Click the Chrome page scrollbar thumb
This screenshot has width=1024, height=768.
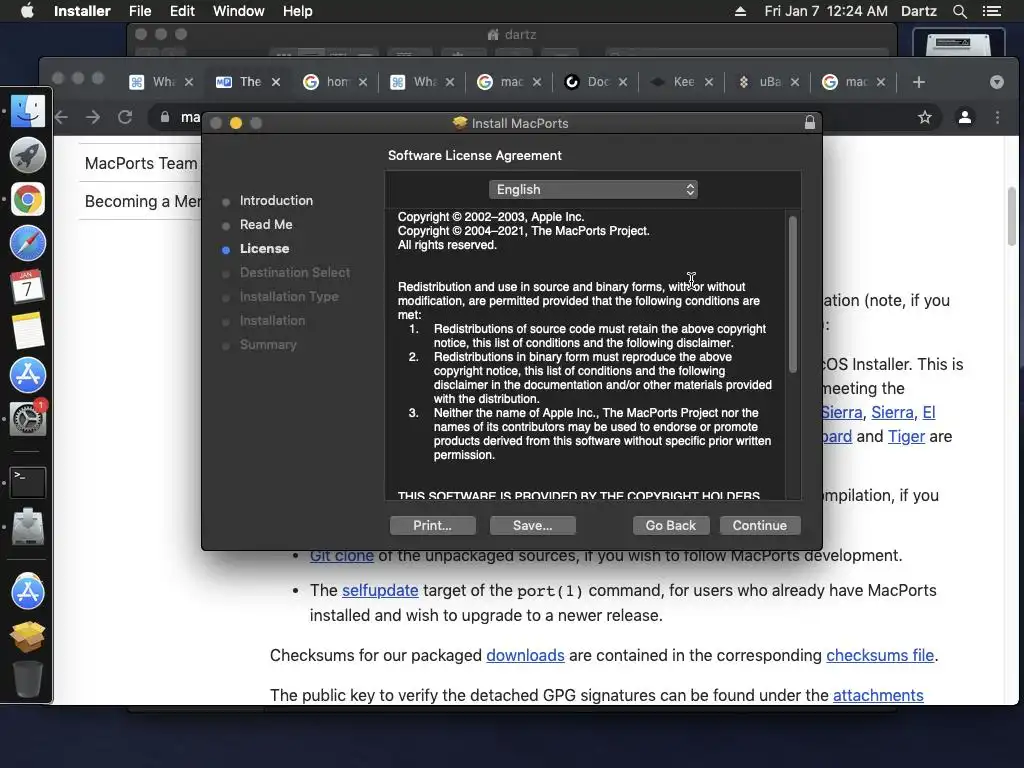coord(1012,216)
